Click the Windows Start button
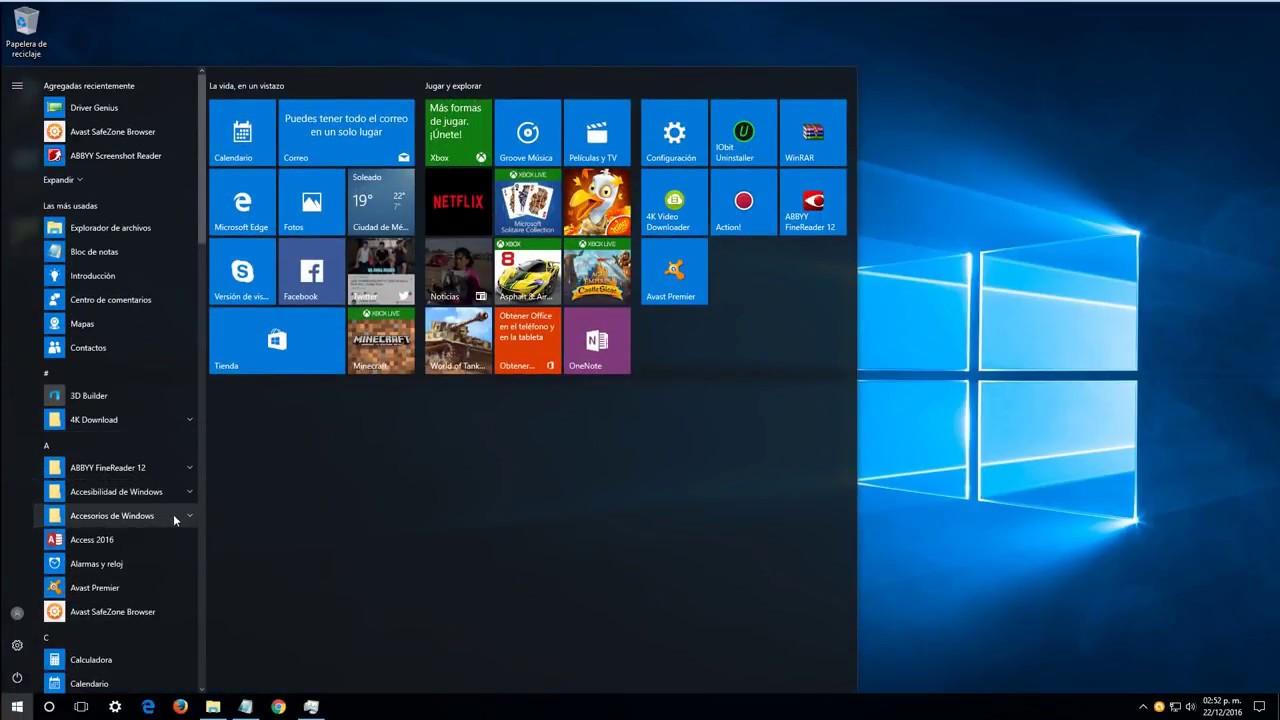Viewport: 1280px width, 720px height. (16, 707)
